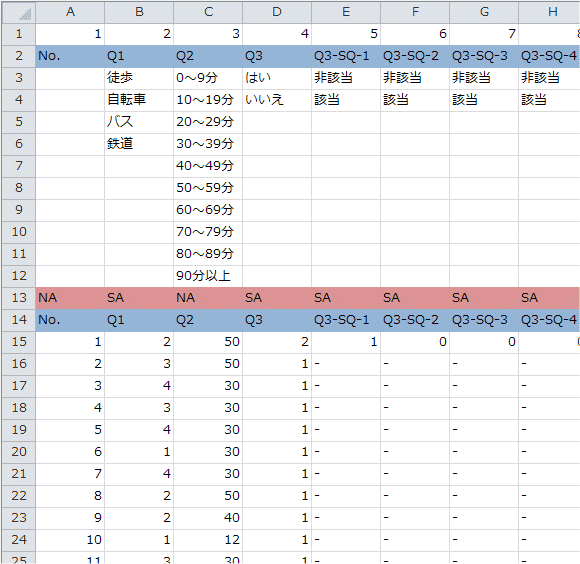Screen dimensions: 580x564
Task: Click the Select All corner triangle
Action: pyautogui.click(x=18, y=12)
